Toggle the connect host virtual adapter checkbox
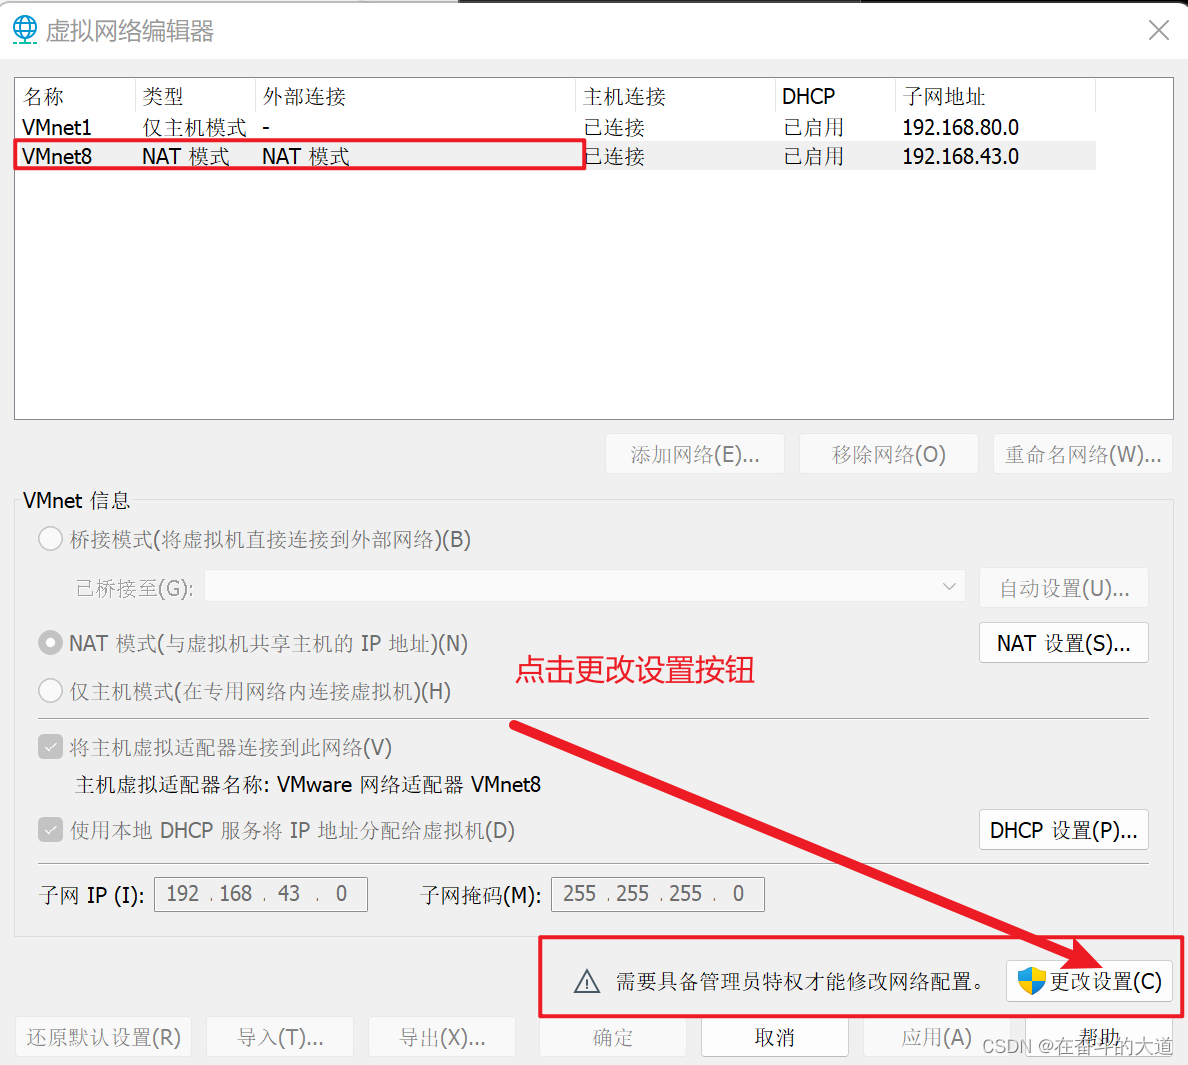The image size is (1188, 1065). click(x=50, y=748)
